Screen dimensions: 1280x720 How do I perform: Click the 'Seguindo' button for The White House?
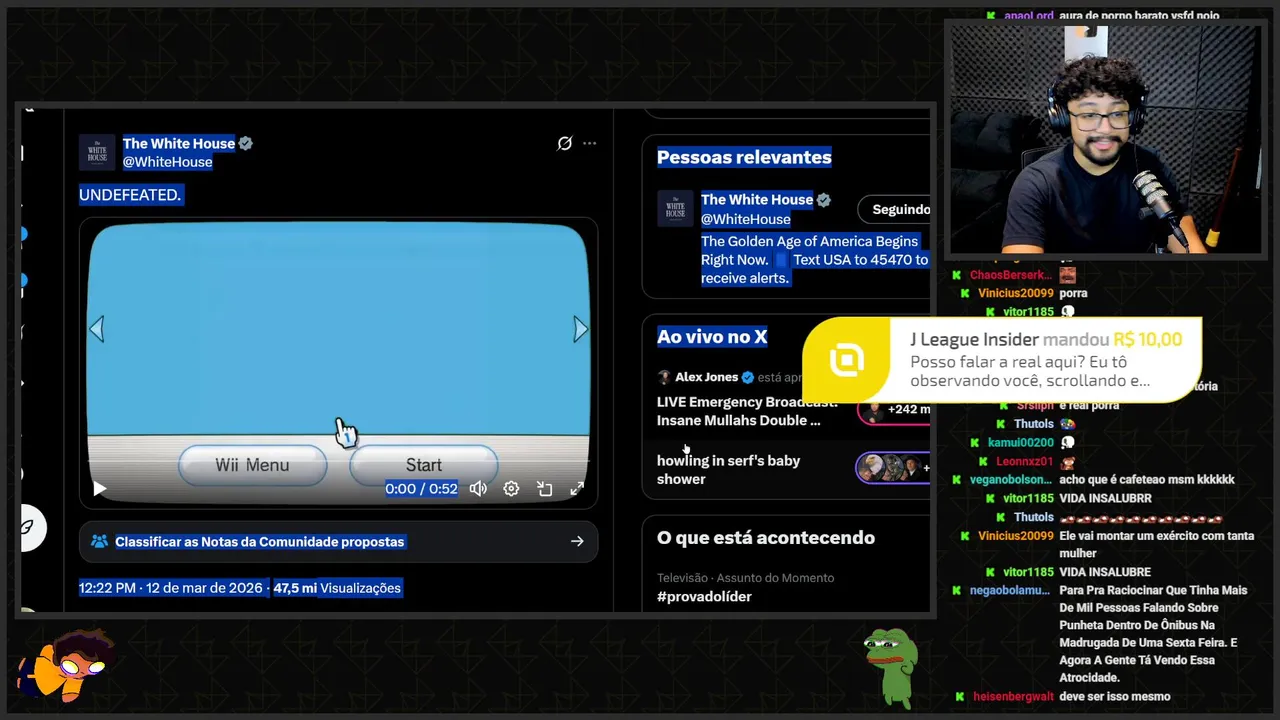pos(896,209)
